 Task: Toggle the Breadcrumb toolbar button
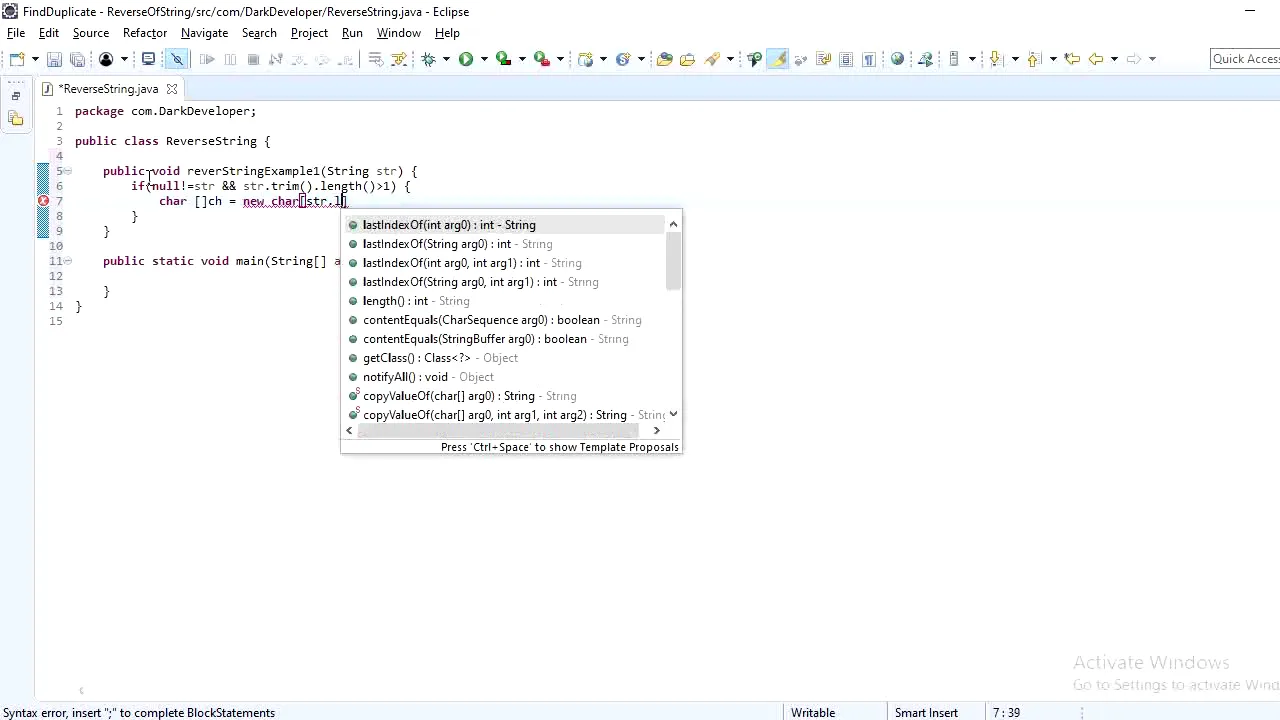[x=755, y=59]
